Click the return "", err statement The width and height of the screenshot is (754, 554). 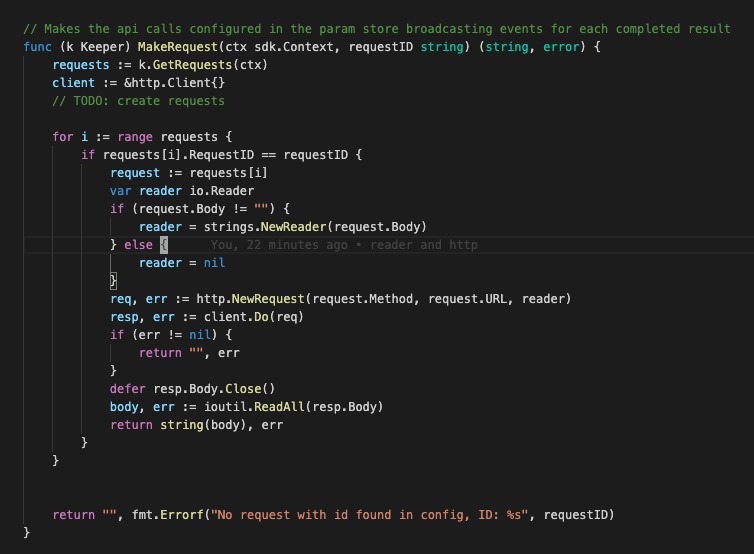pyautogui.click(x=189, y=353)
